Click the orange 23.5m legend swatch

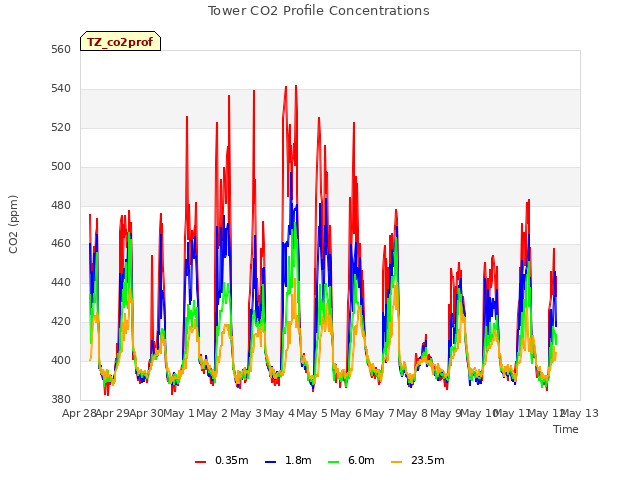click(x=396, y=461)
